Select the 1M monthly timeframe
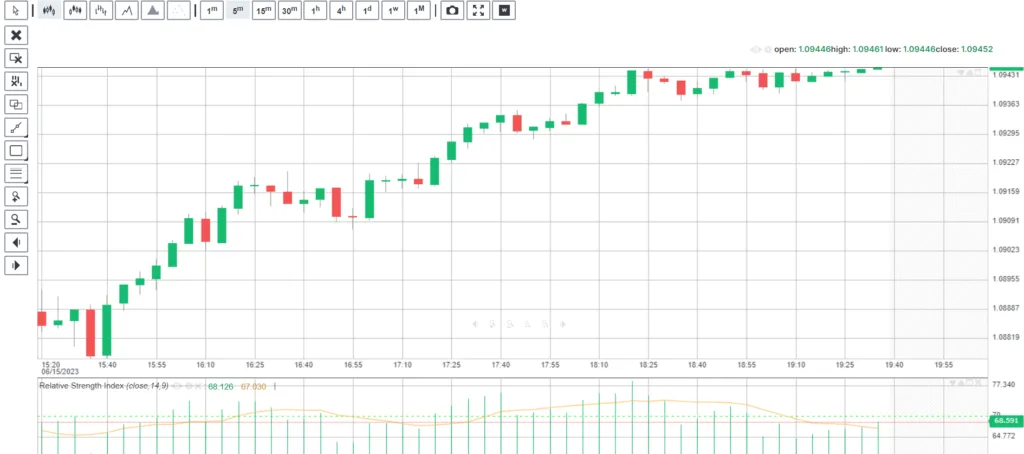 (419, 10)
